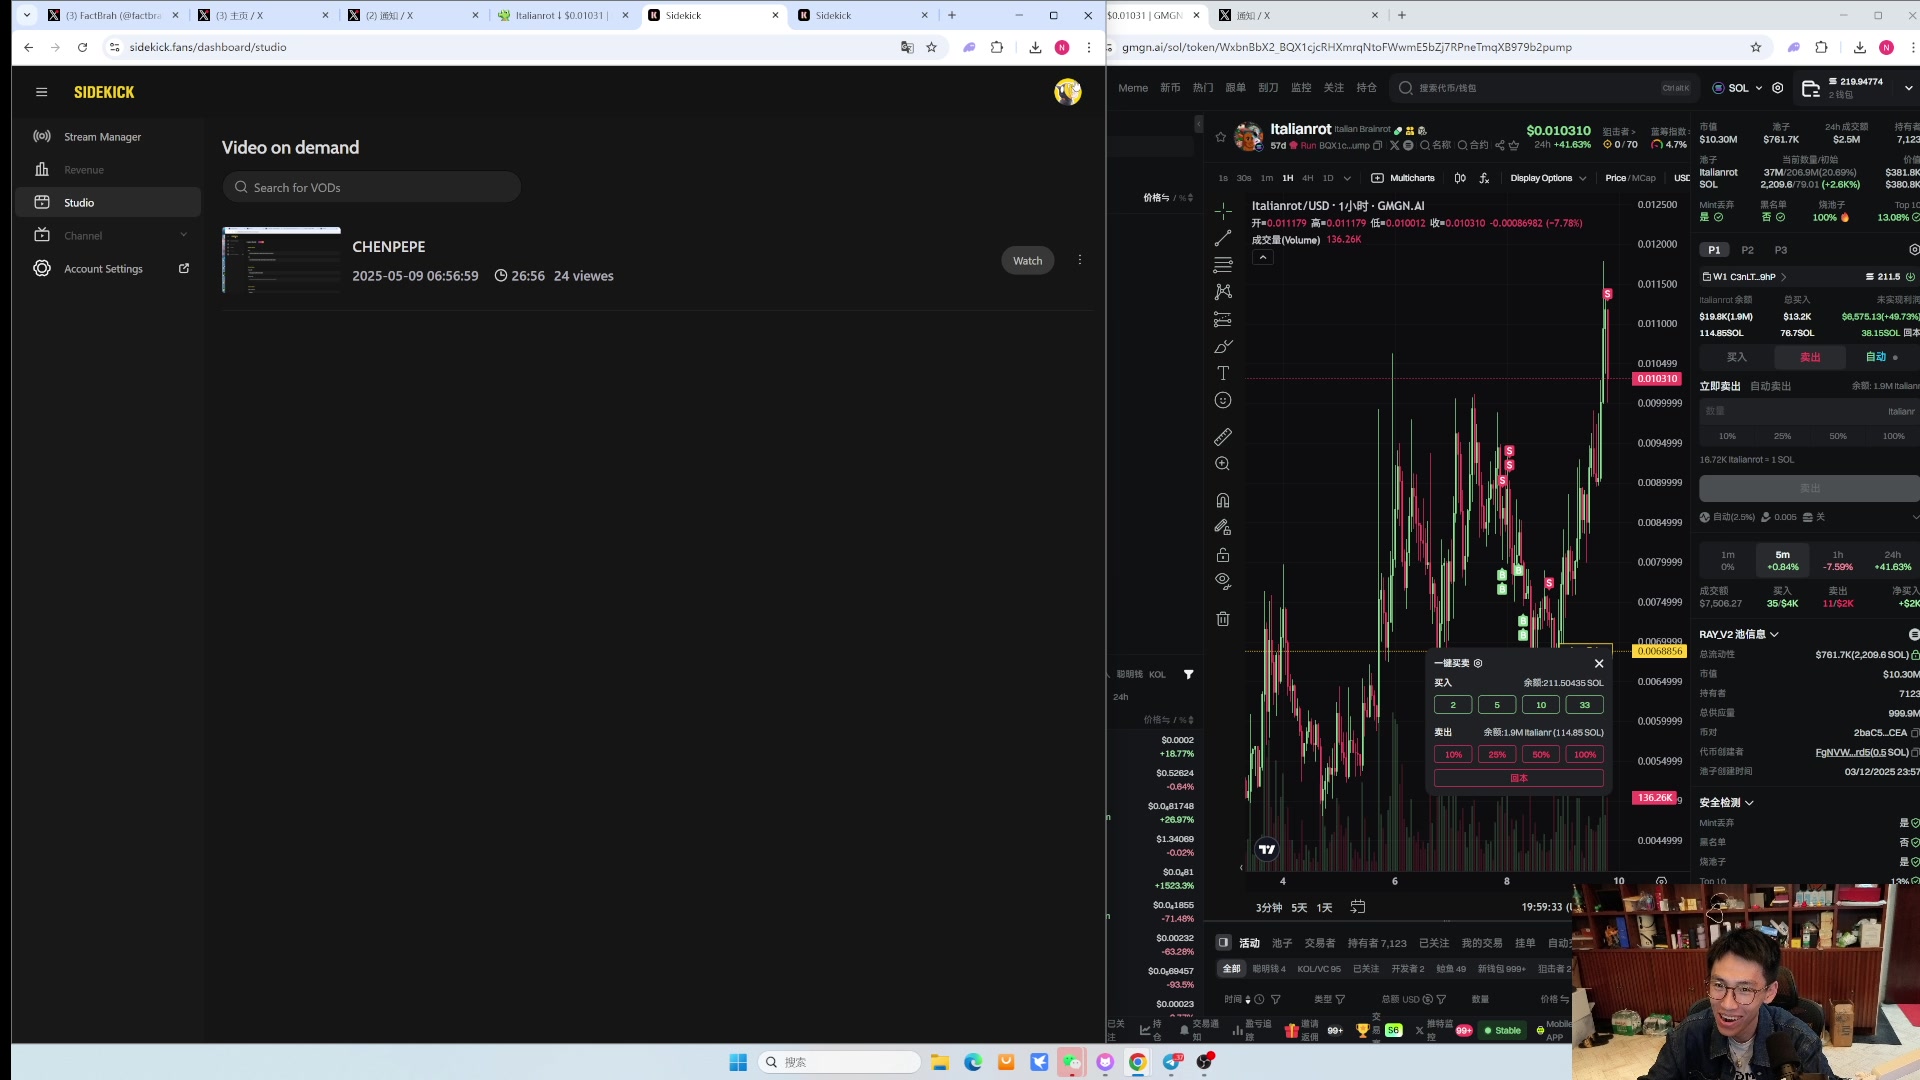Open the Multicharts view
The height and width of the screenshot is (1080, 1920).
pyautogui.click(x=1403, y=178)
